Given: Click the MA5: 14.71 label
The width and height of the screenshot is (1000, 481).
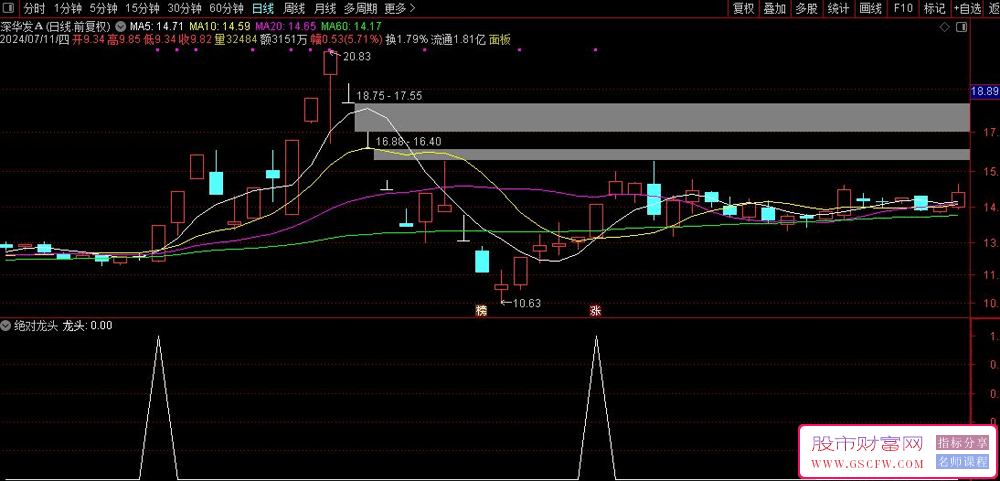Looking at the screenshot, I should point(157,27).
